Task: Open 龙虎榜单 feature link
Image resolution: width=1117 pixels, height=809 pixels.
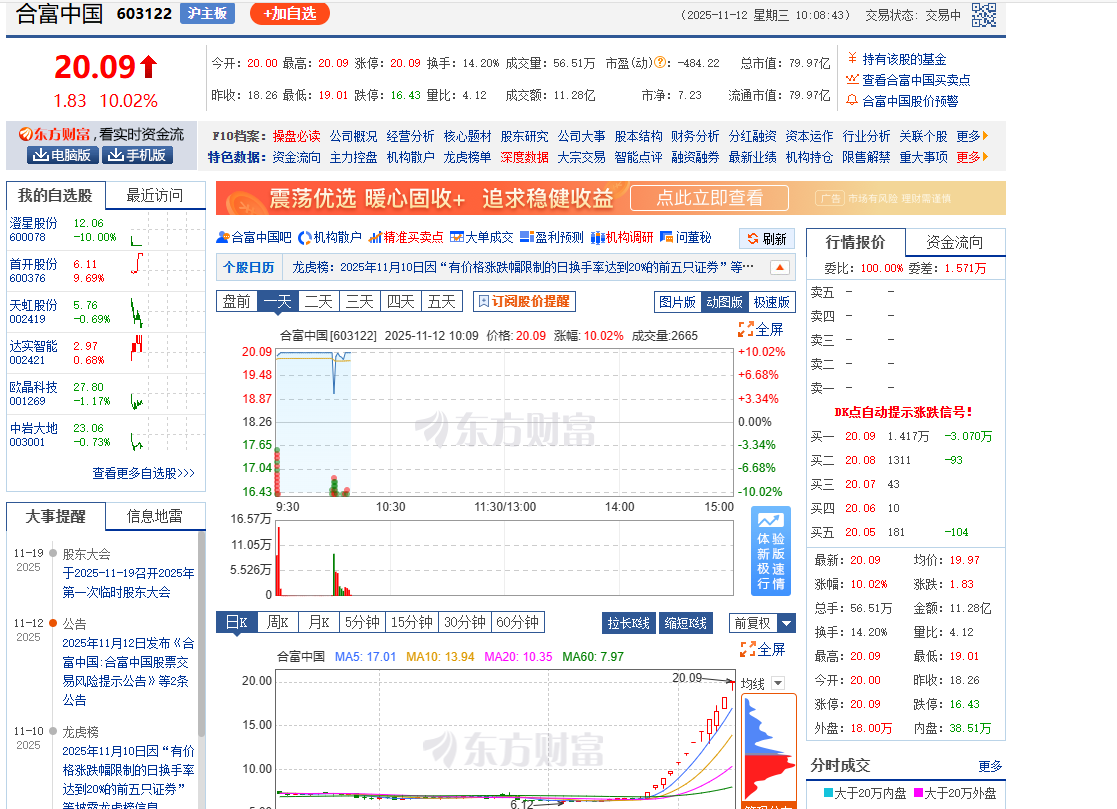Action: click(467, 157)
